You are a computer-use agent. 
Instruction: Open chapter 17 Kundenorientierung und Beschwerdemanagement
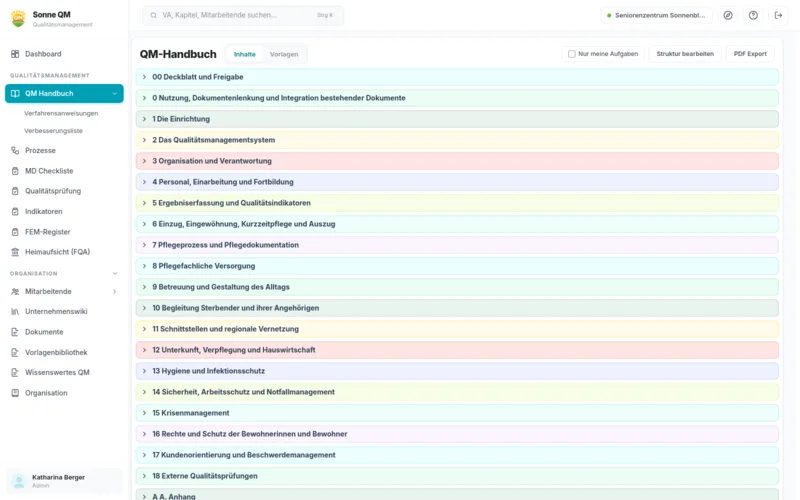click(457, 455)
